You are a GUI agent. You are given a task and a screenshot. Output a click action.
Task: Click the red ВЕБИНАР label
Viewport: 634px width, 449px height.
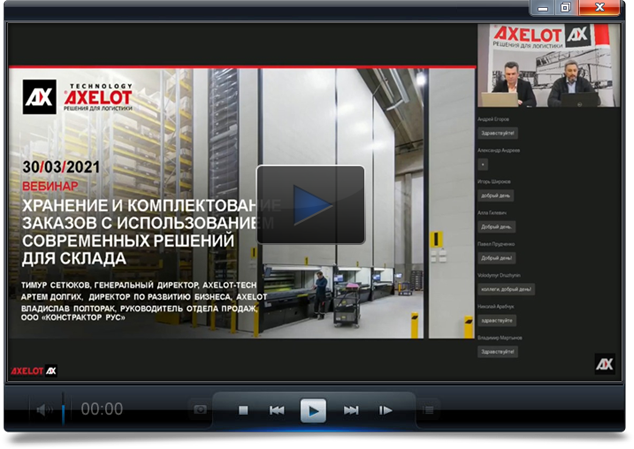[x=50, y=186]
